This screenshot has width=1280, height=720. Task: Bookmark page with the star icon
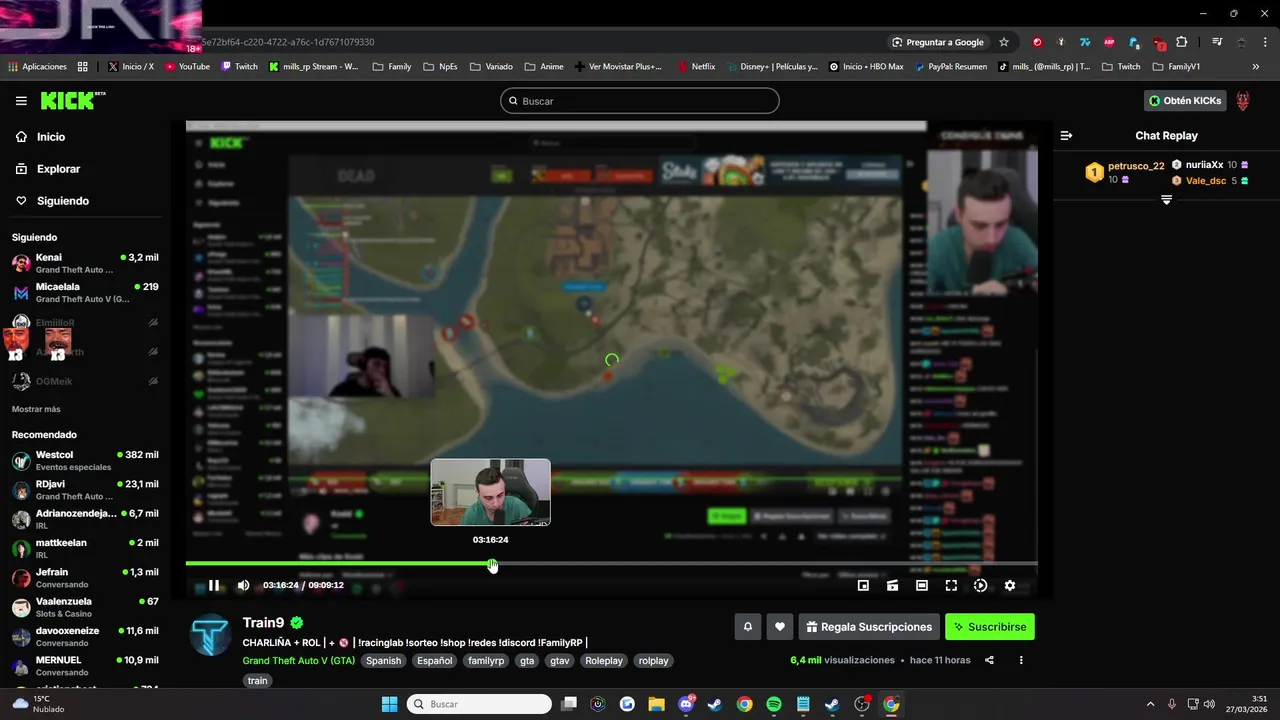coord(1004,42)
